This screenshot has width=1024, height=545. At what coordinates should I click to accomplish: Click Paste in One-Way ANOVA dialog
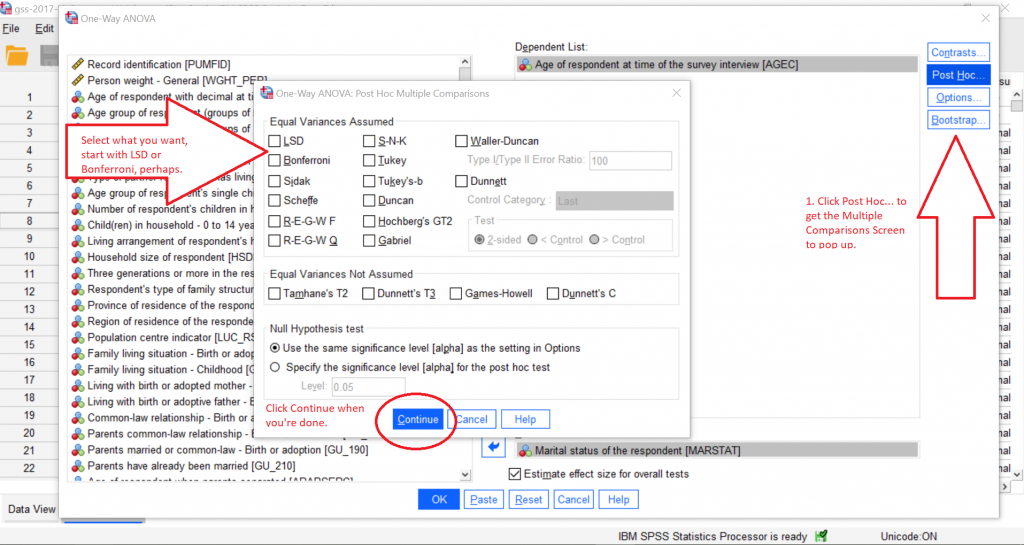click(484, 499)
